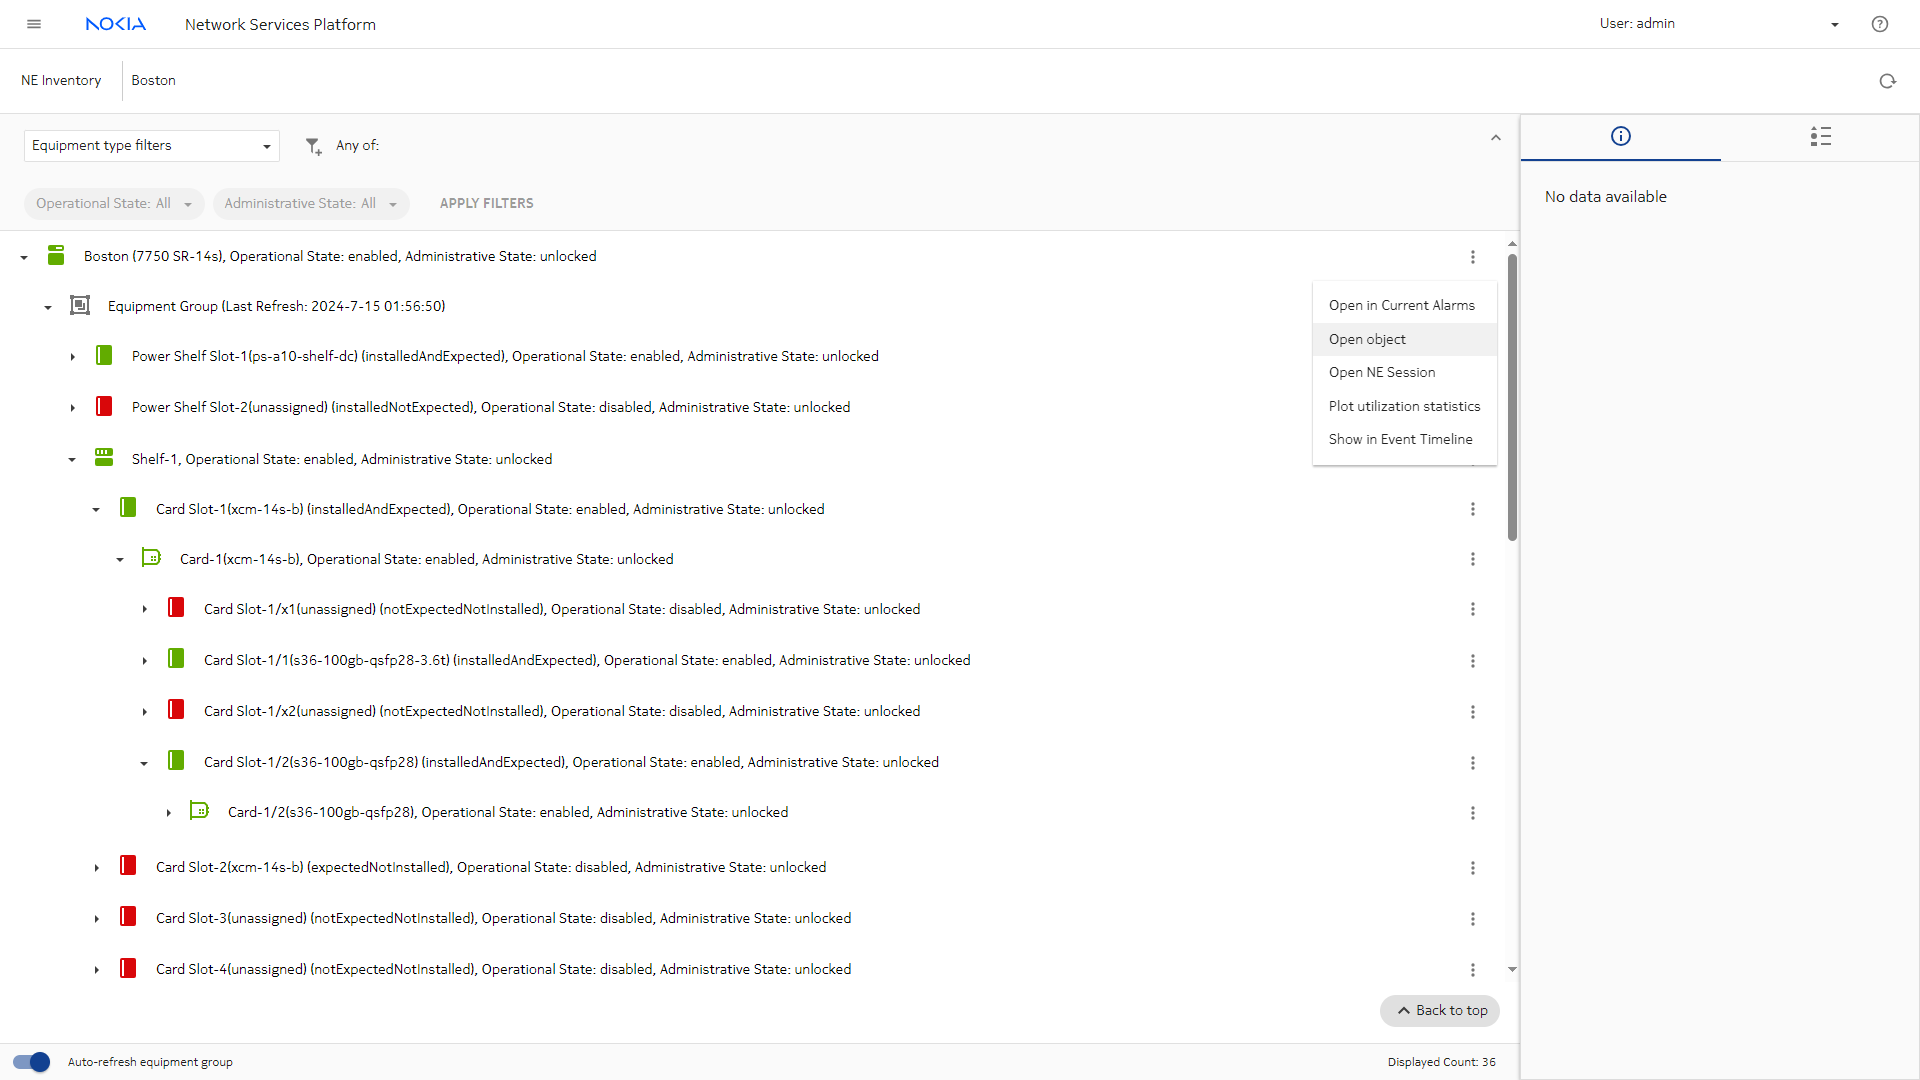Image resolution: width=1920 pixels, height=1080 pixels.
Task: Select Open NE Session menu entry
Action: pos(1381,372)
